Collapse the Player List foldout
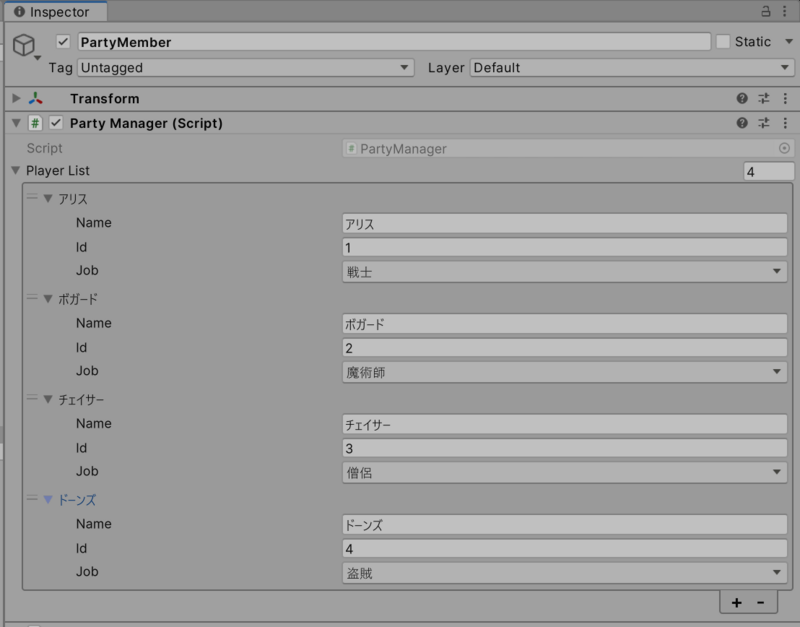The height and width of the screenshot is (627, 800). coord(16,170)
